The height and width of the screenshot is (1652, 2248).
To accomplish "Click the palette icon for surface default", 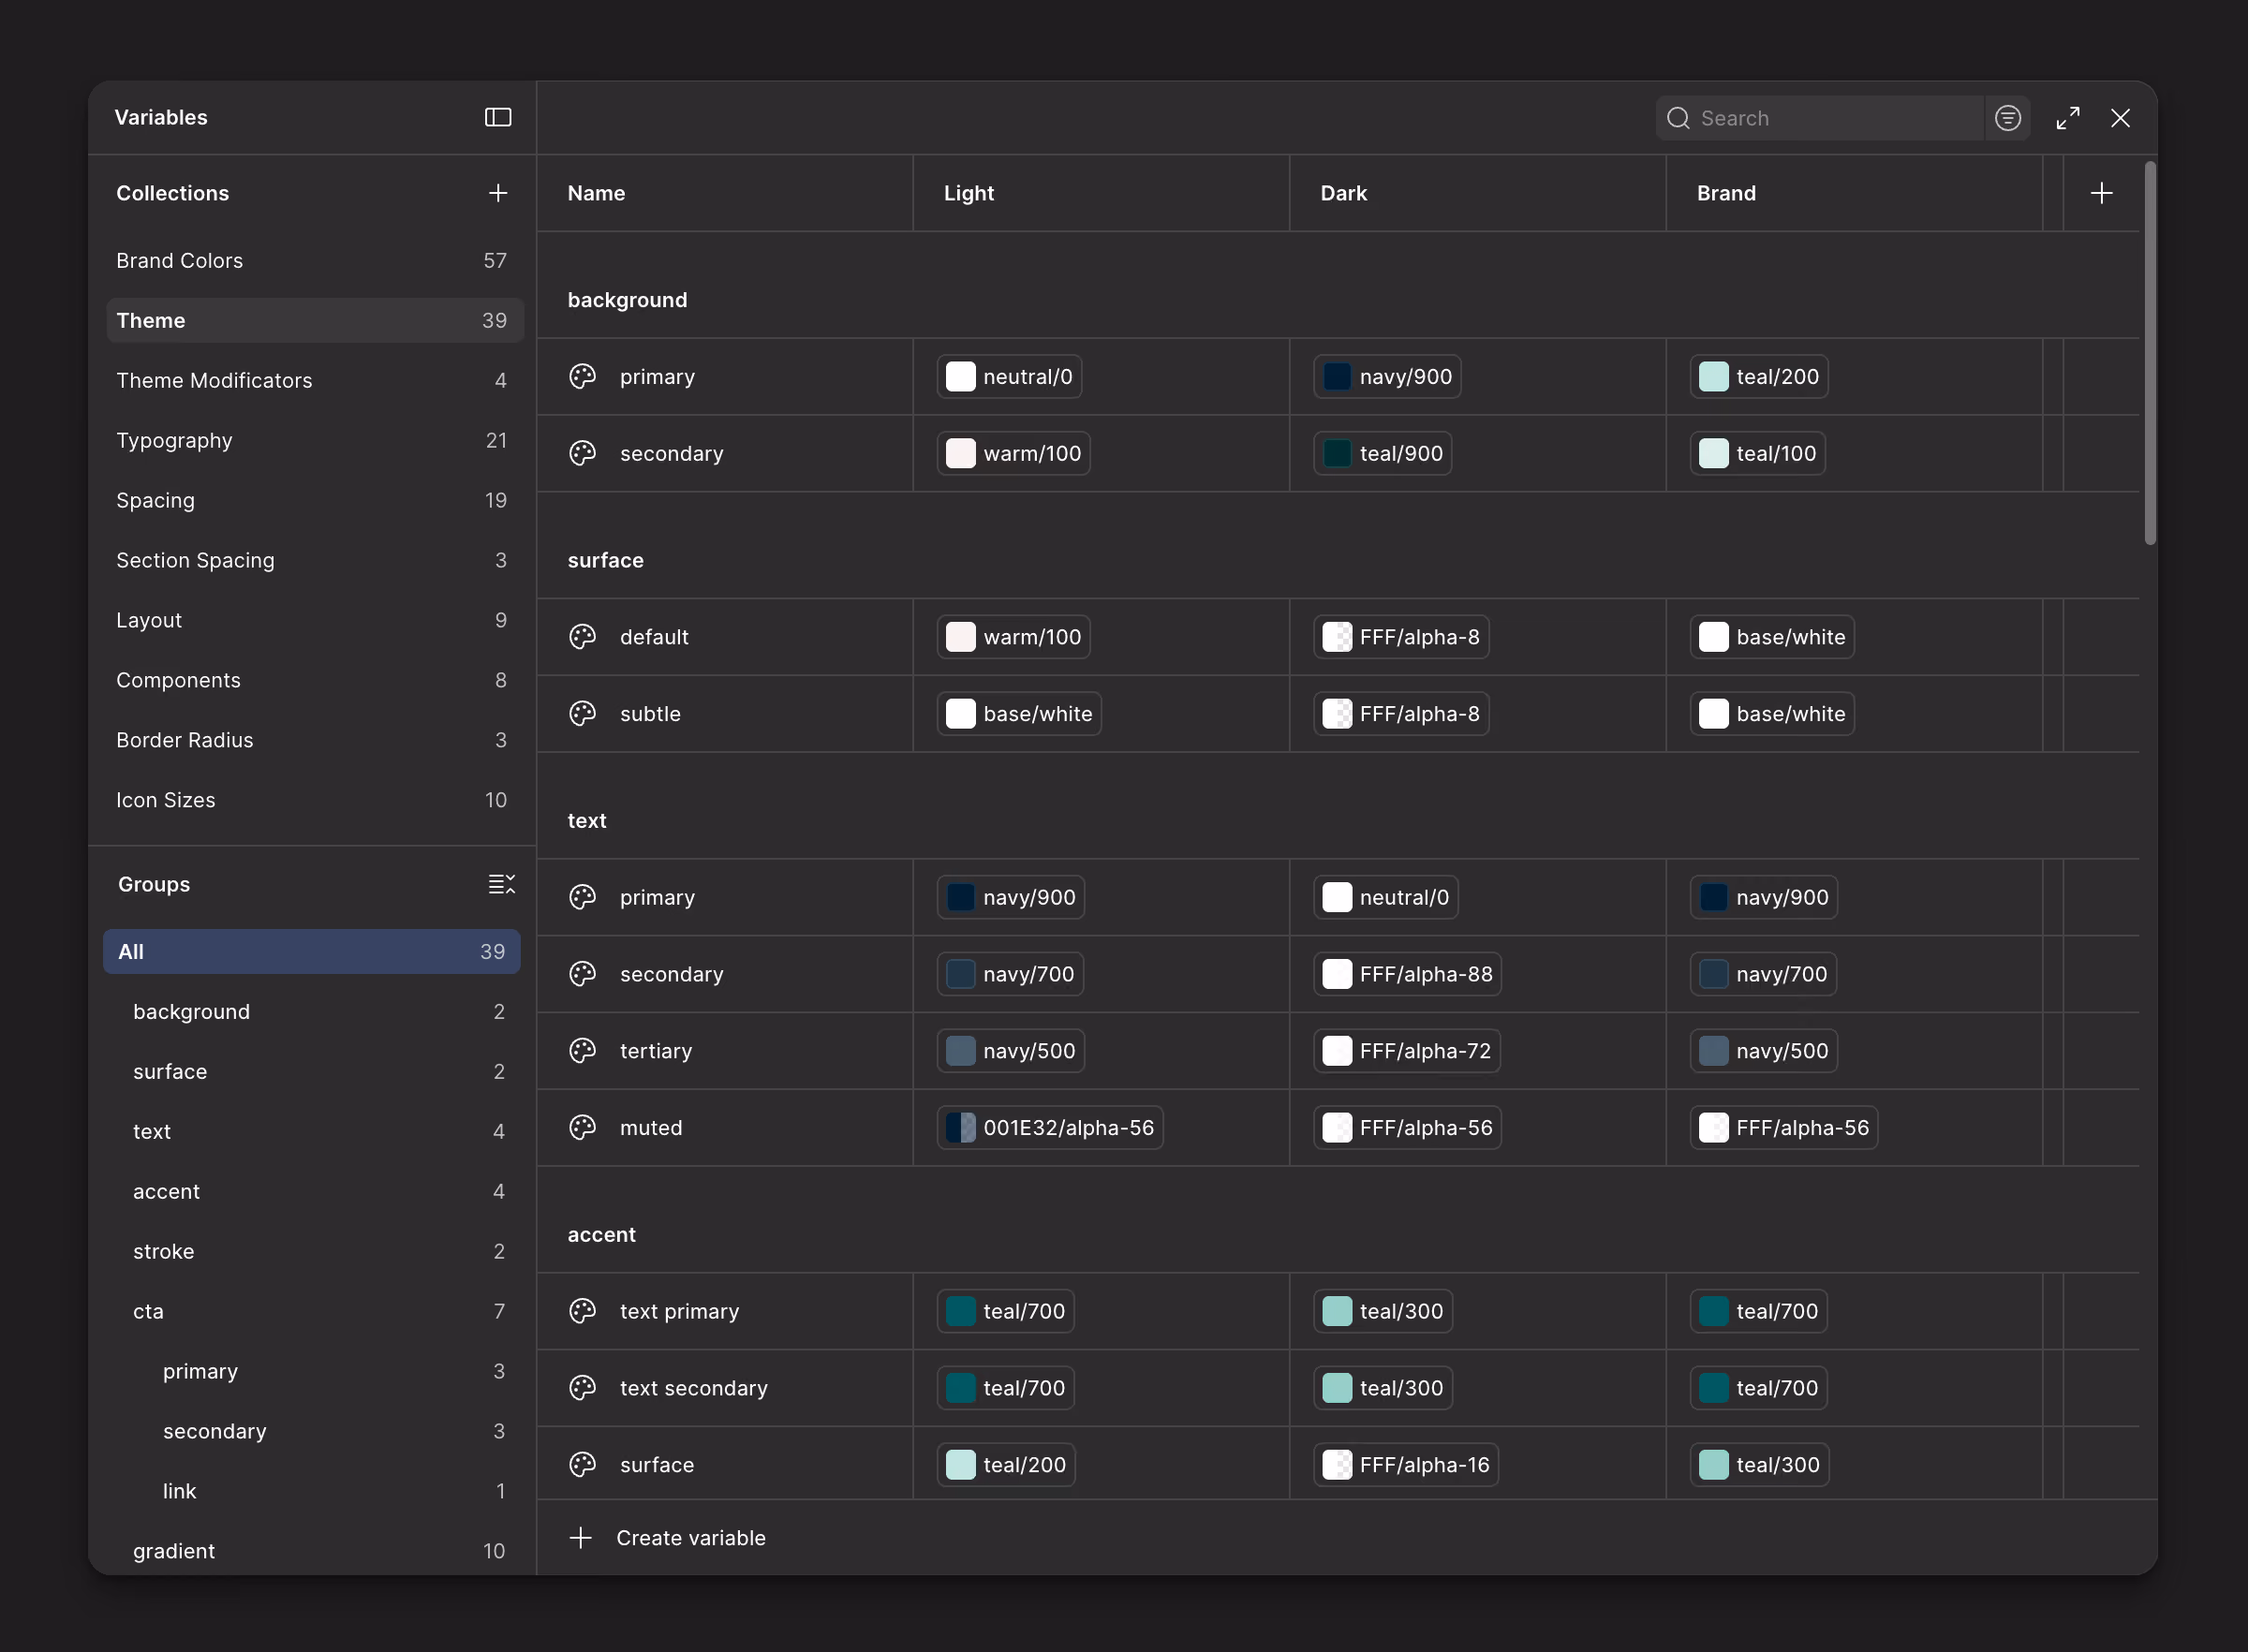I will click(x=582, y=636).
